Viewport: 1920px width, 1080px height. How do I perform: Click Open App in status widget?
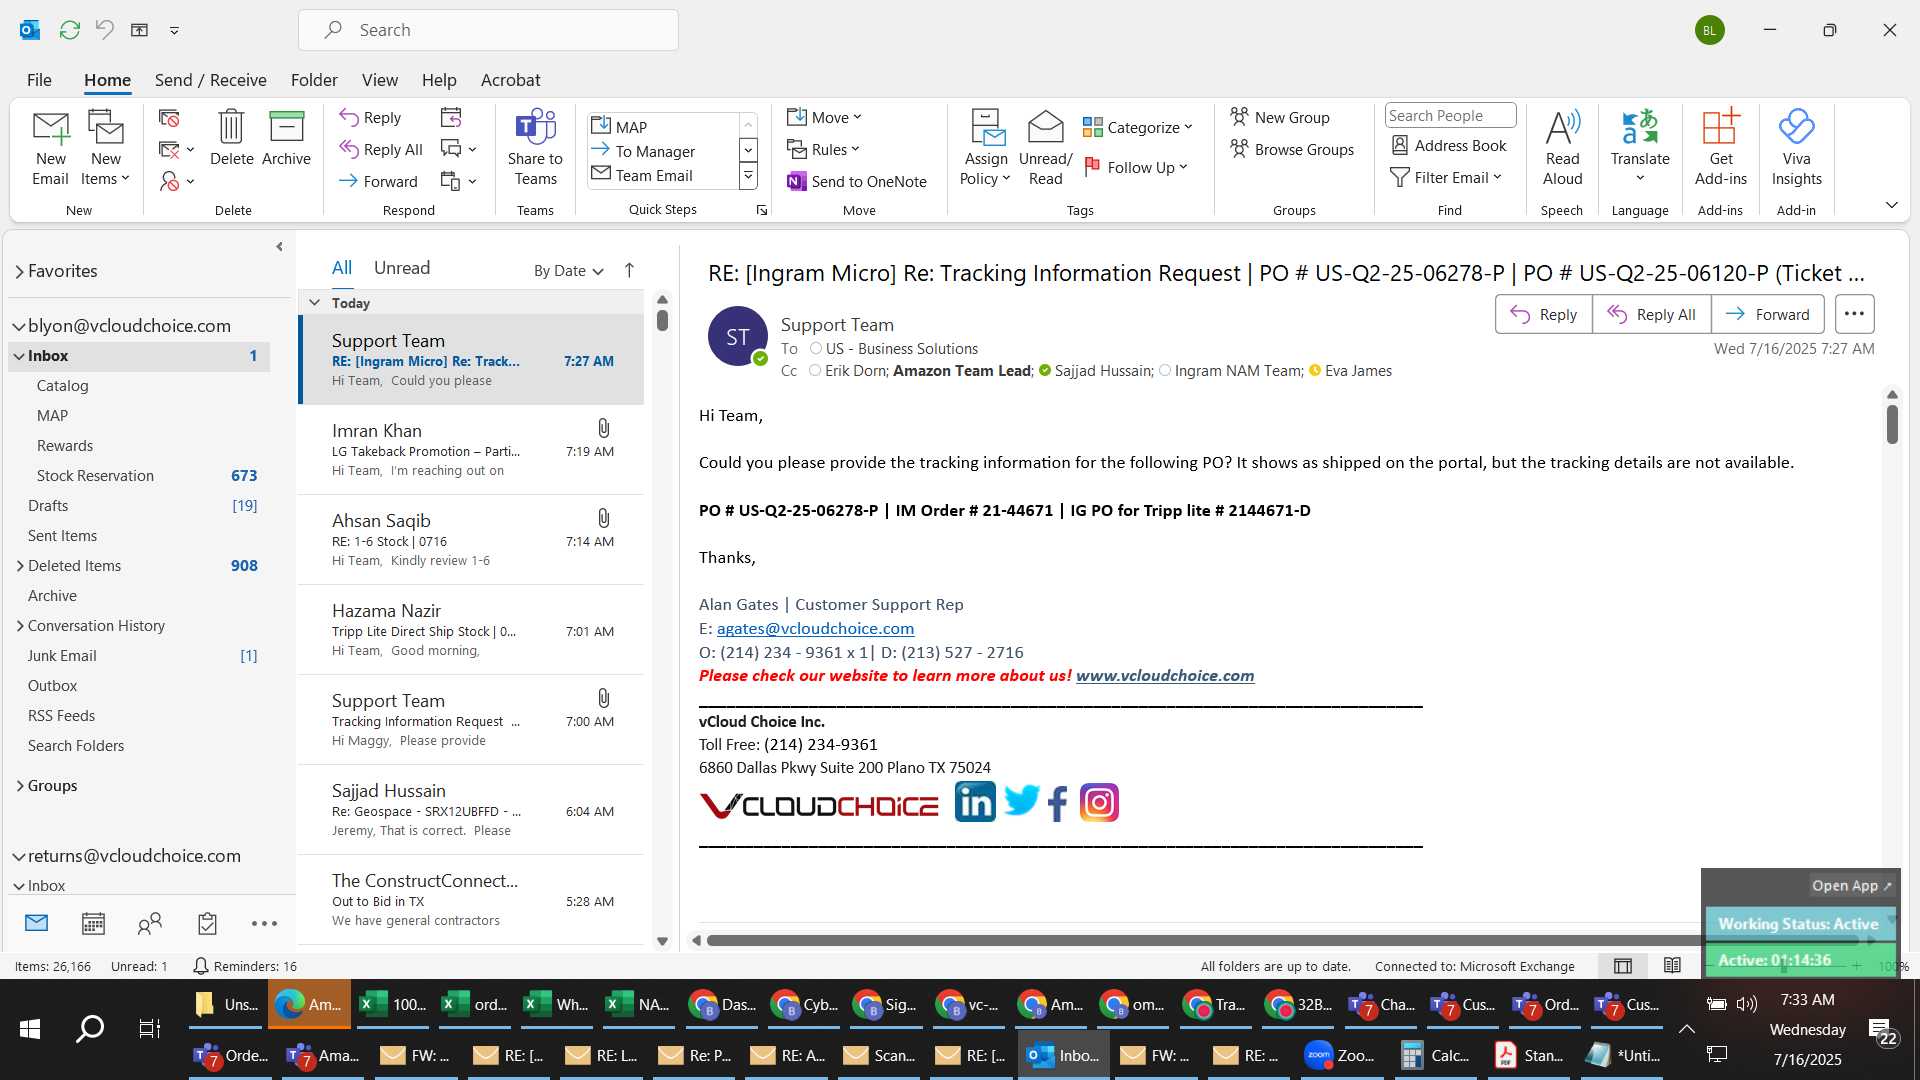[x=1851, y=886]
